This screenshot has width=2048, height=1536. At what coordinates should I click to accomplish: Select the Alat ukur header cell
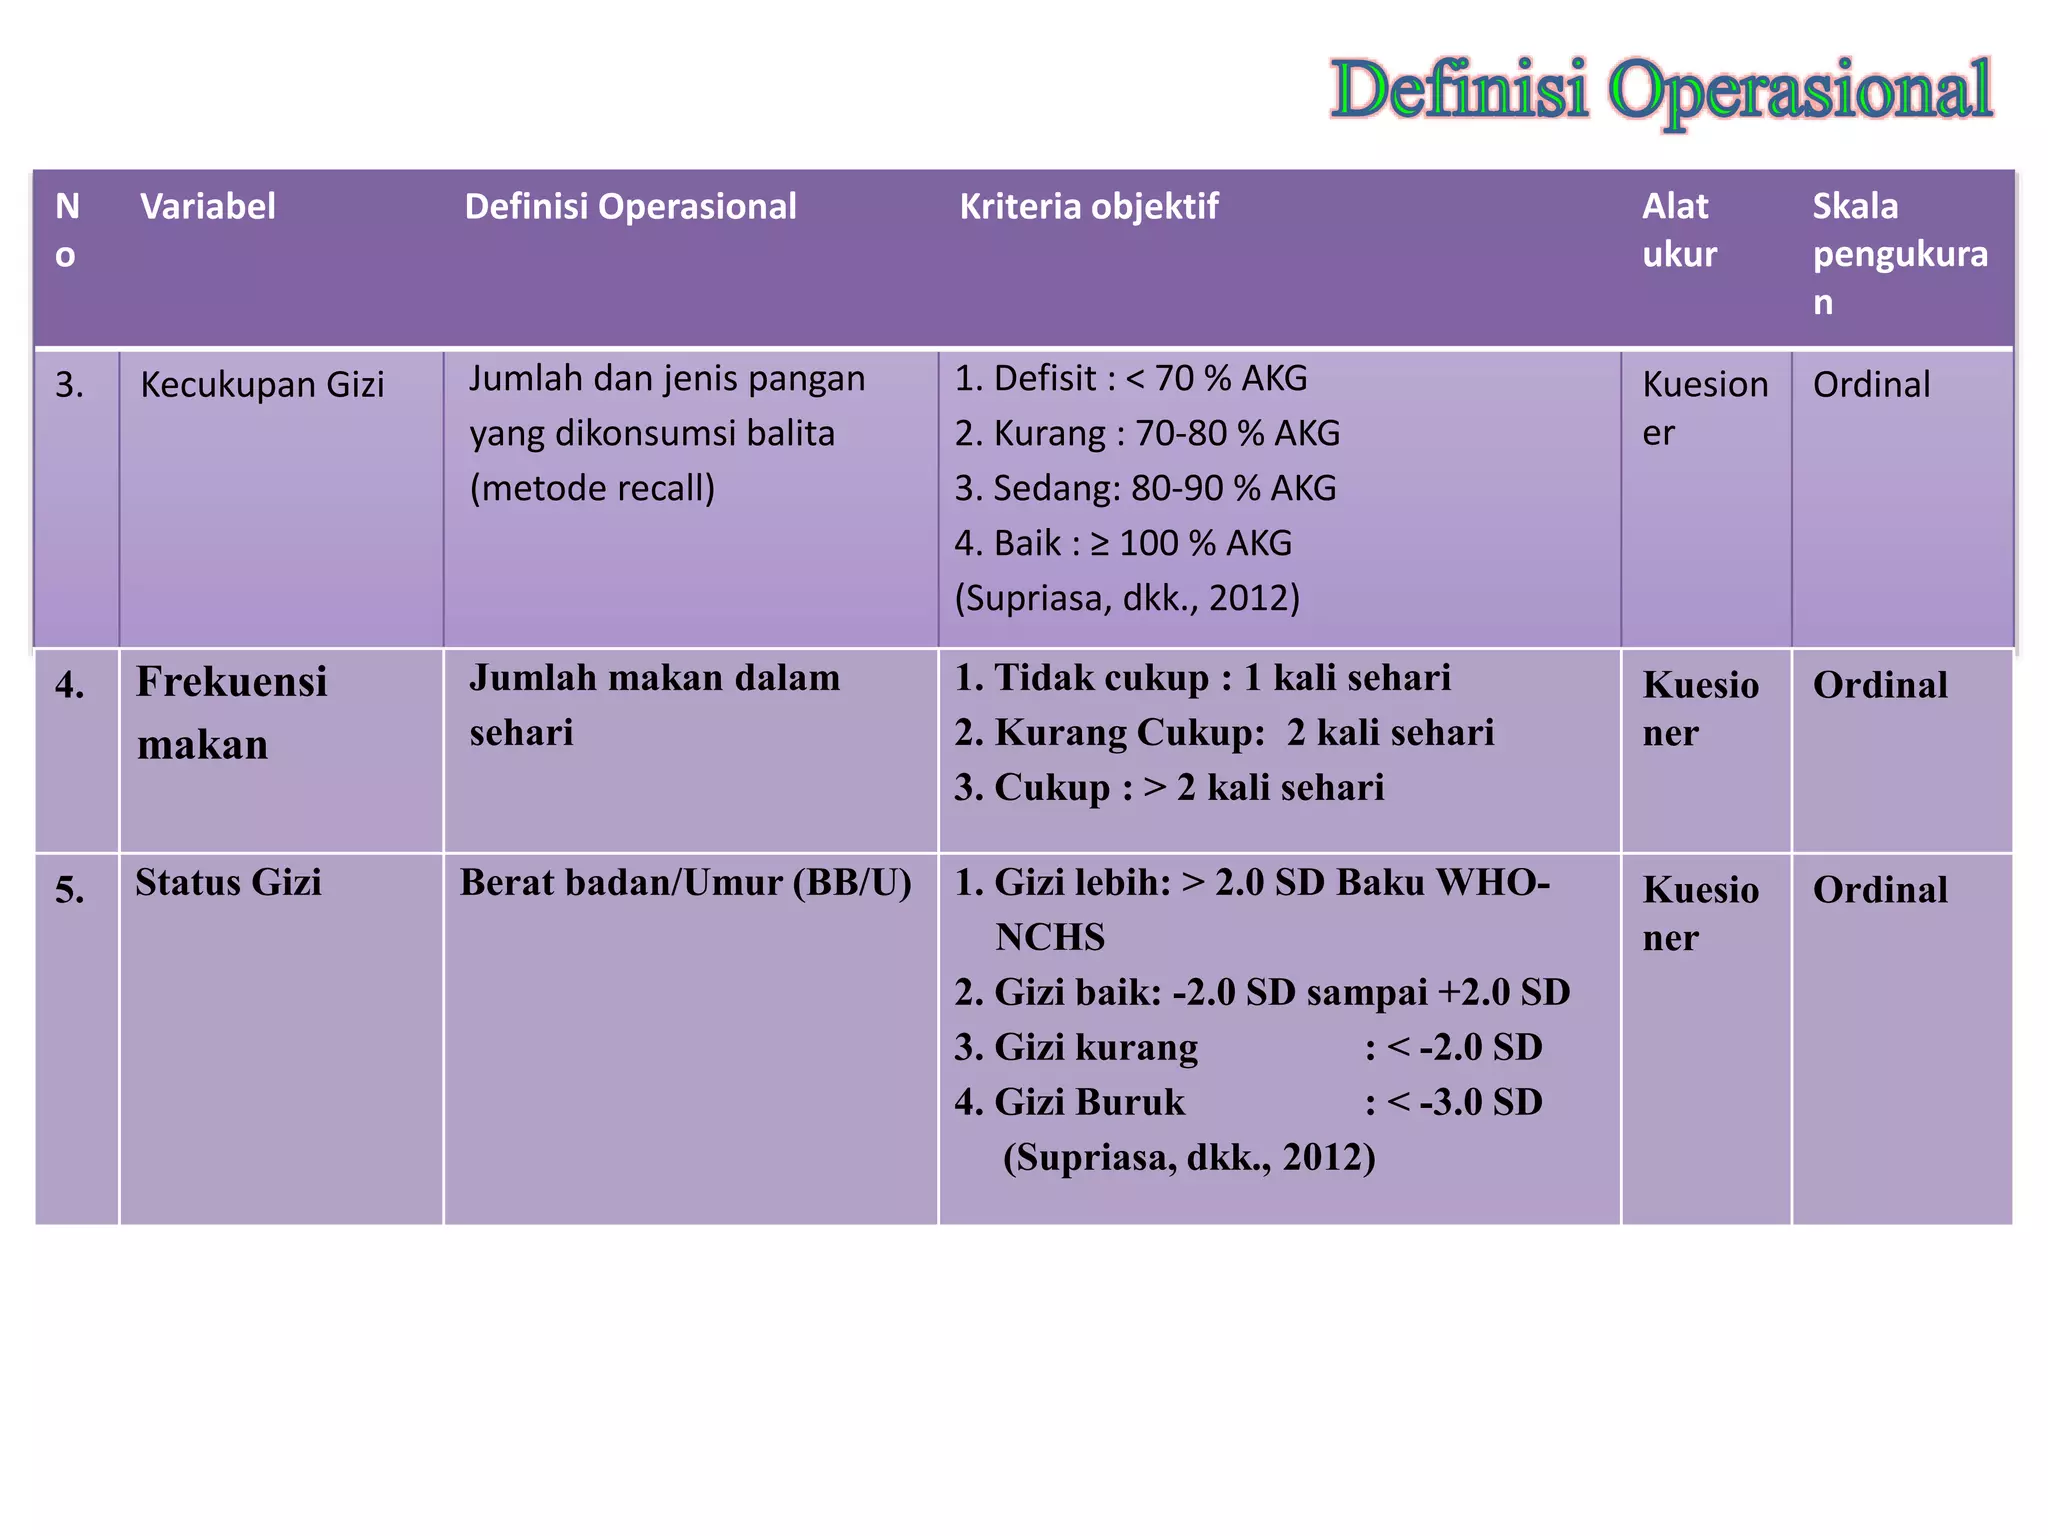[x=1679, y=230]
